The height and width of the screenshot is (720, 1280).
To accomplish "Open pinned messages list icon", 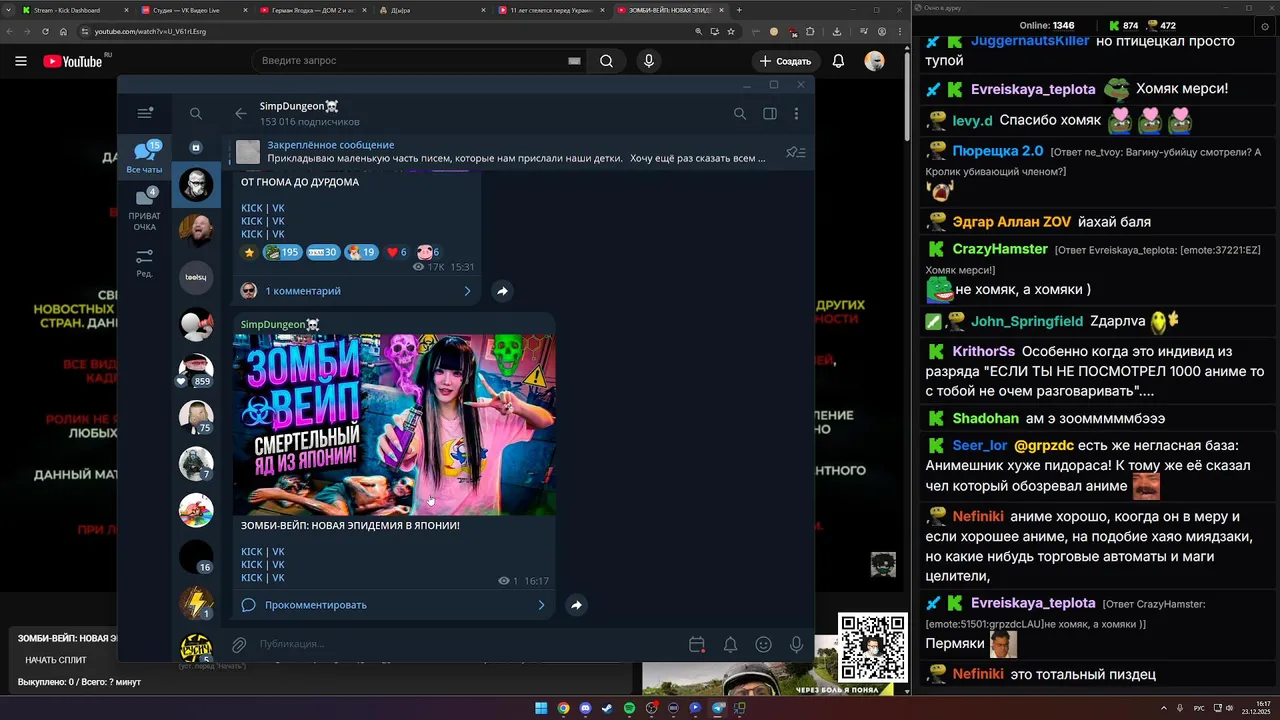I will pyautogui.click(x=796, y=152).
